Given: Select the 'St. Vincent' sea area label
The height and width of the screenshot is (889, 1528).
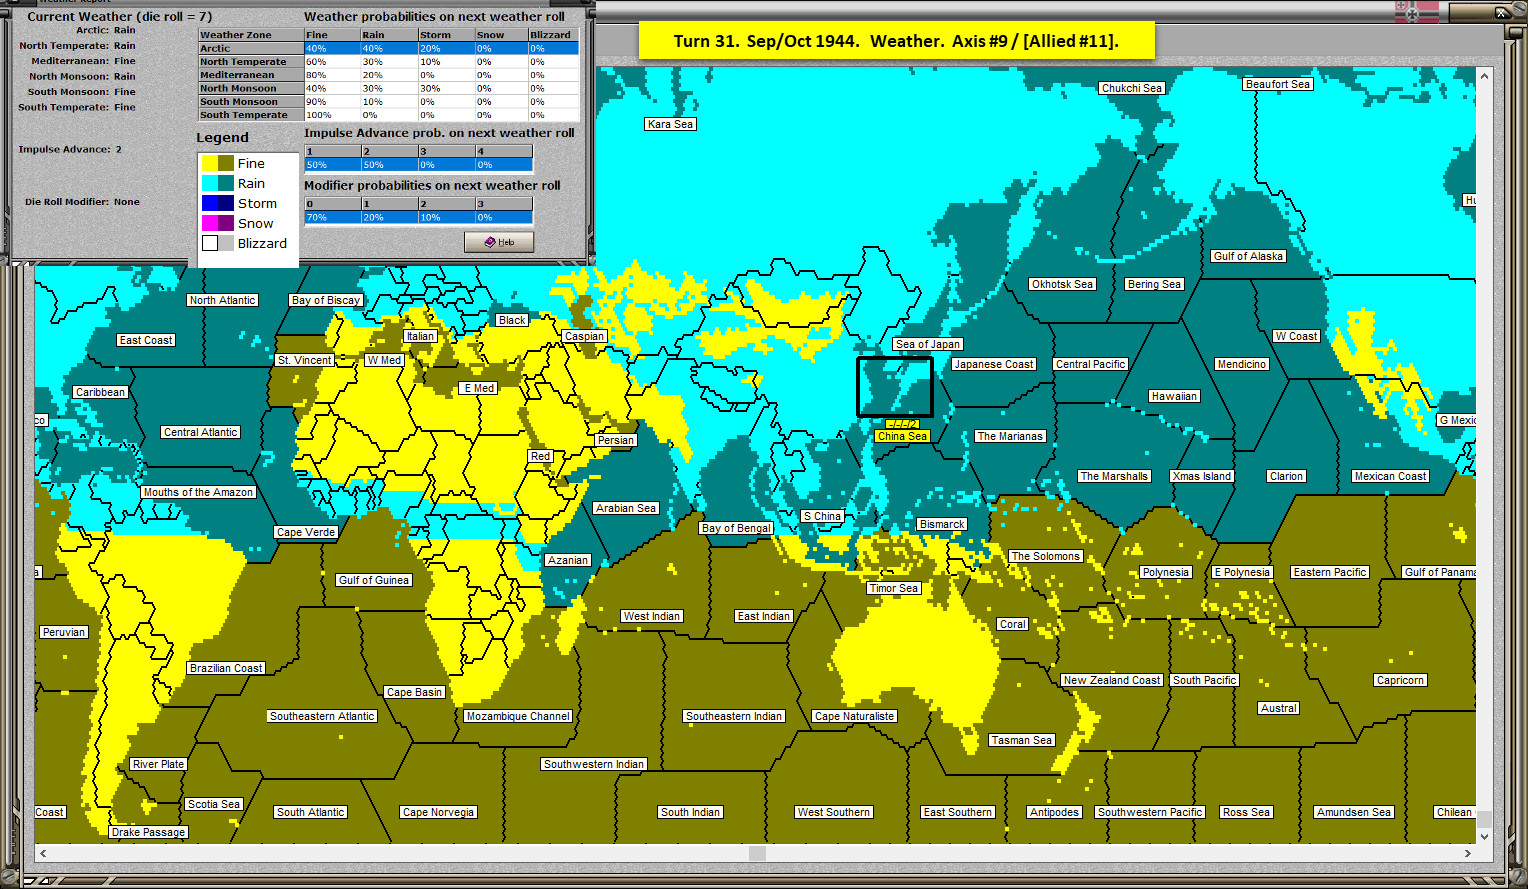Looking at the screenshot, I should point(305,360).
